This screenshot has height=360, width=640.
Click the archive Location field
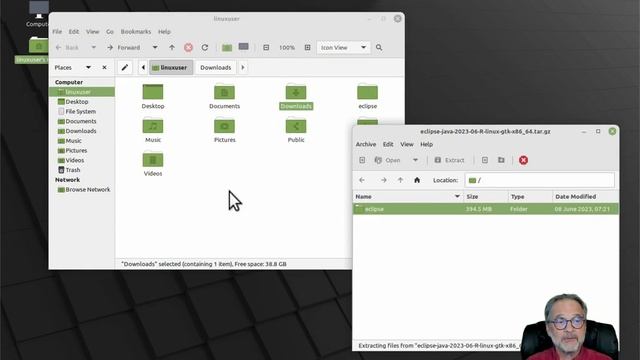click(540, 180)
